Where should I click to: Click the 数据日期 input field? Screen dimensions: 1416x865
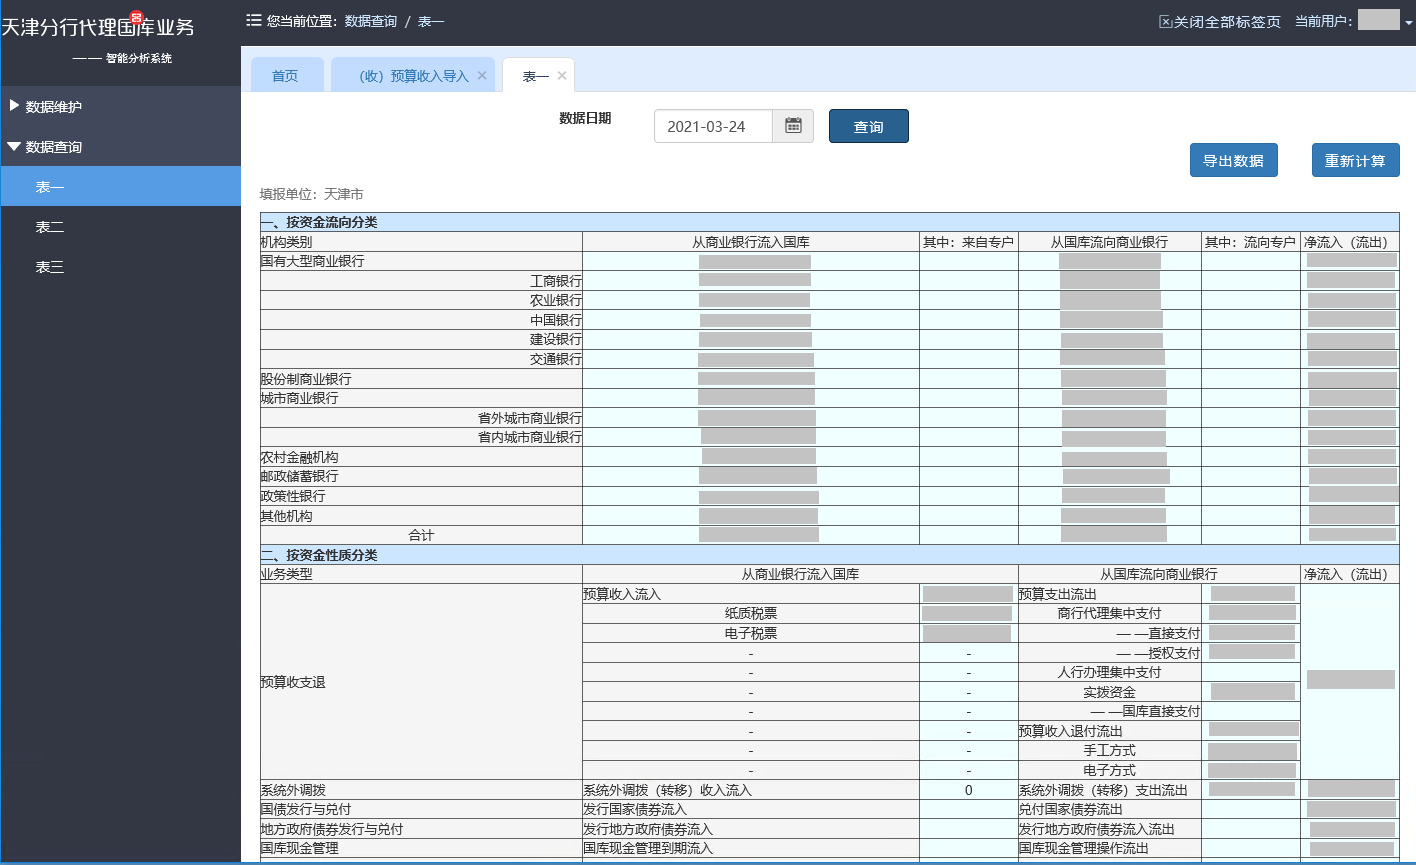pyautogui.click(x=713, y=126)
